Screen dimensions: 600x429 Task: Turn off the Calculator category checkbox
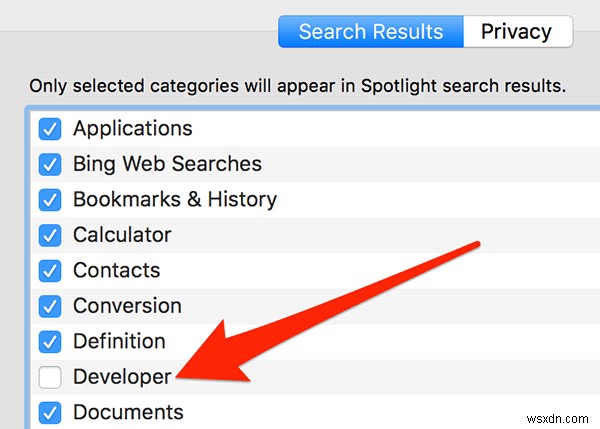pos(50,235)
